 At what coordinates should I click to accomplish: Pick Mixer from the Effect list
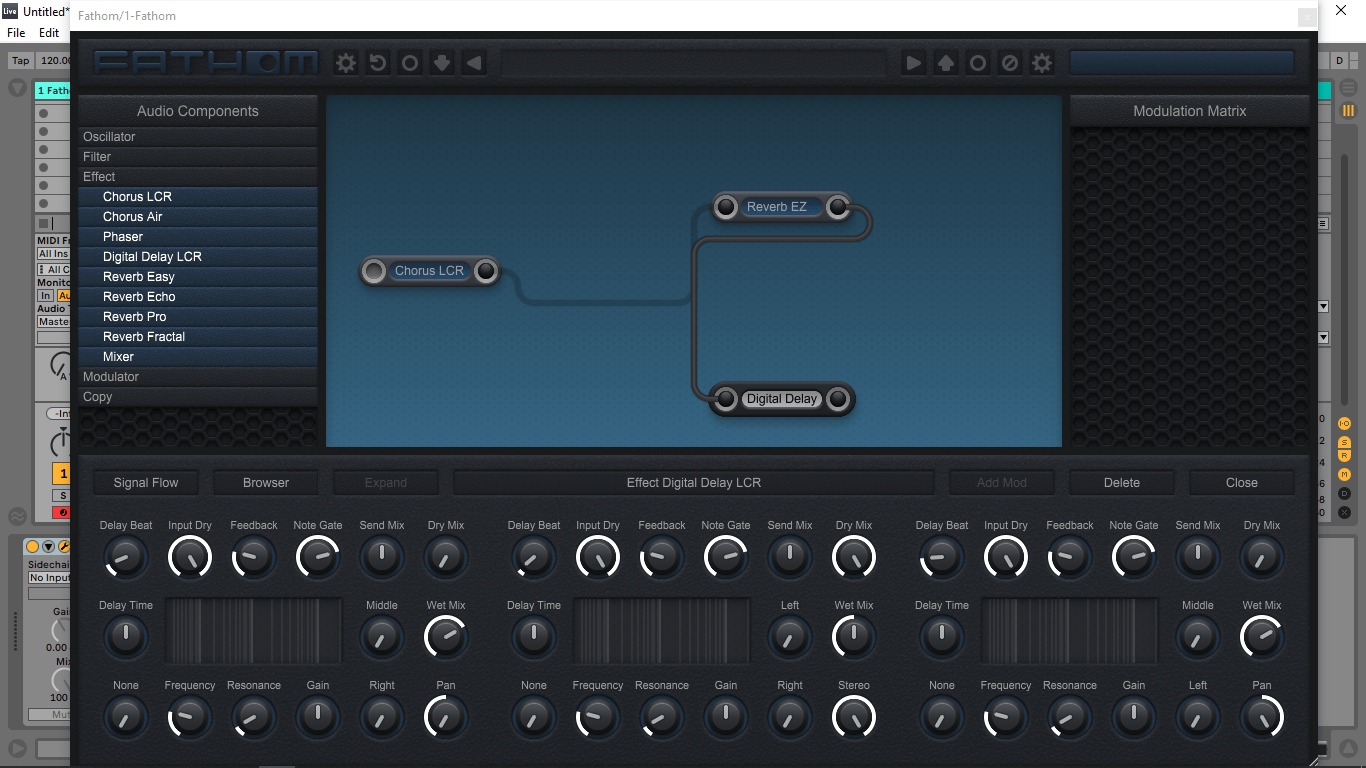tap(198, 357)
